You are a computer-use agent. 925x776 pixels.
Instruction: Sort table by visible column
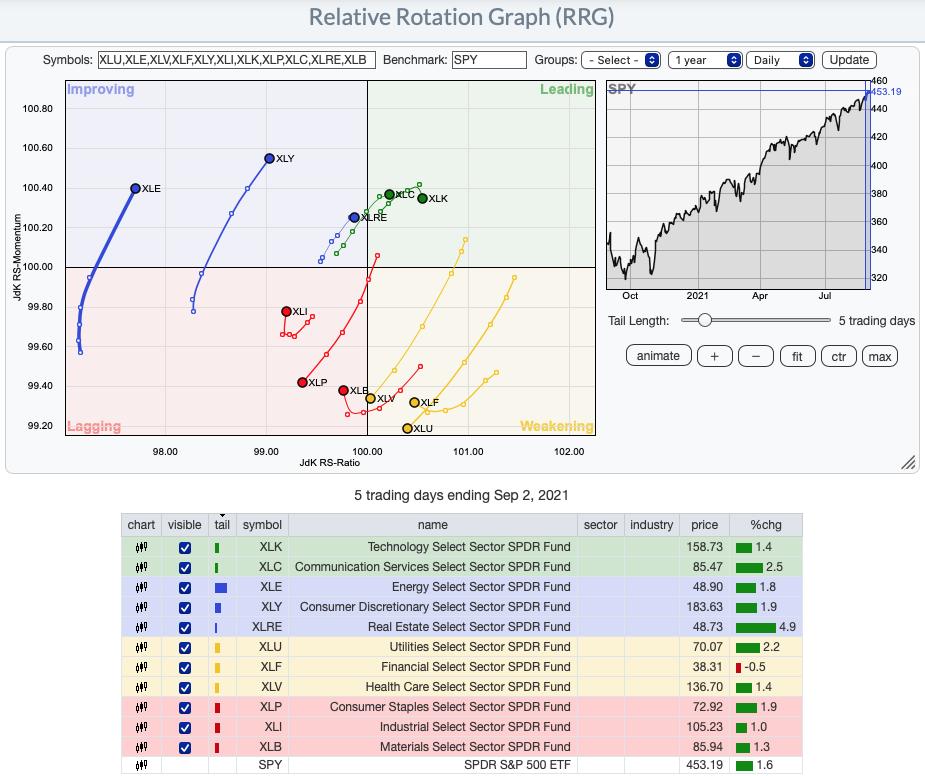[185, 525]
